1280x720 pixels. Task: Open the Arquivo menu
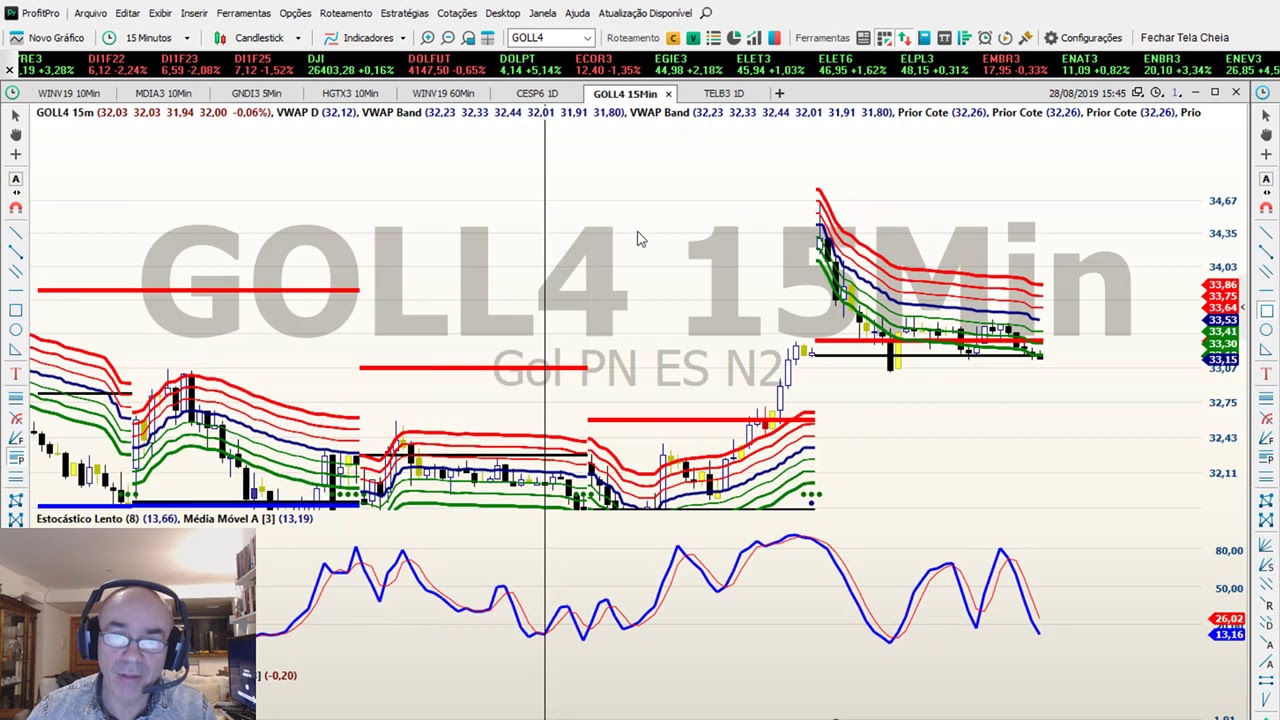tap(90, 13)
